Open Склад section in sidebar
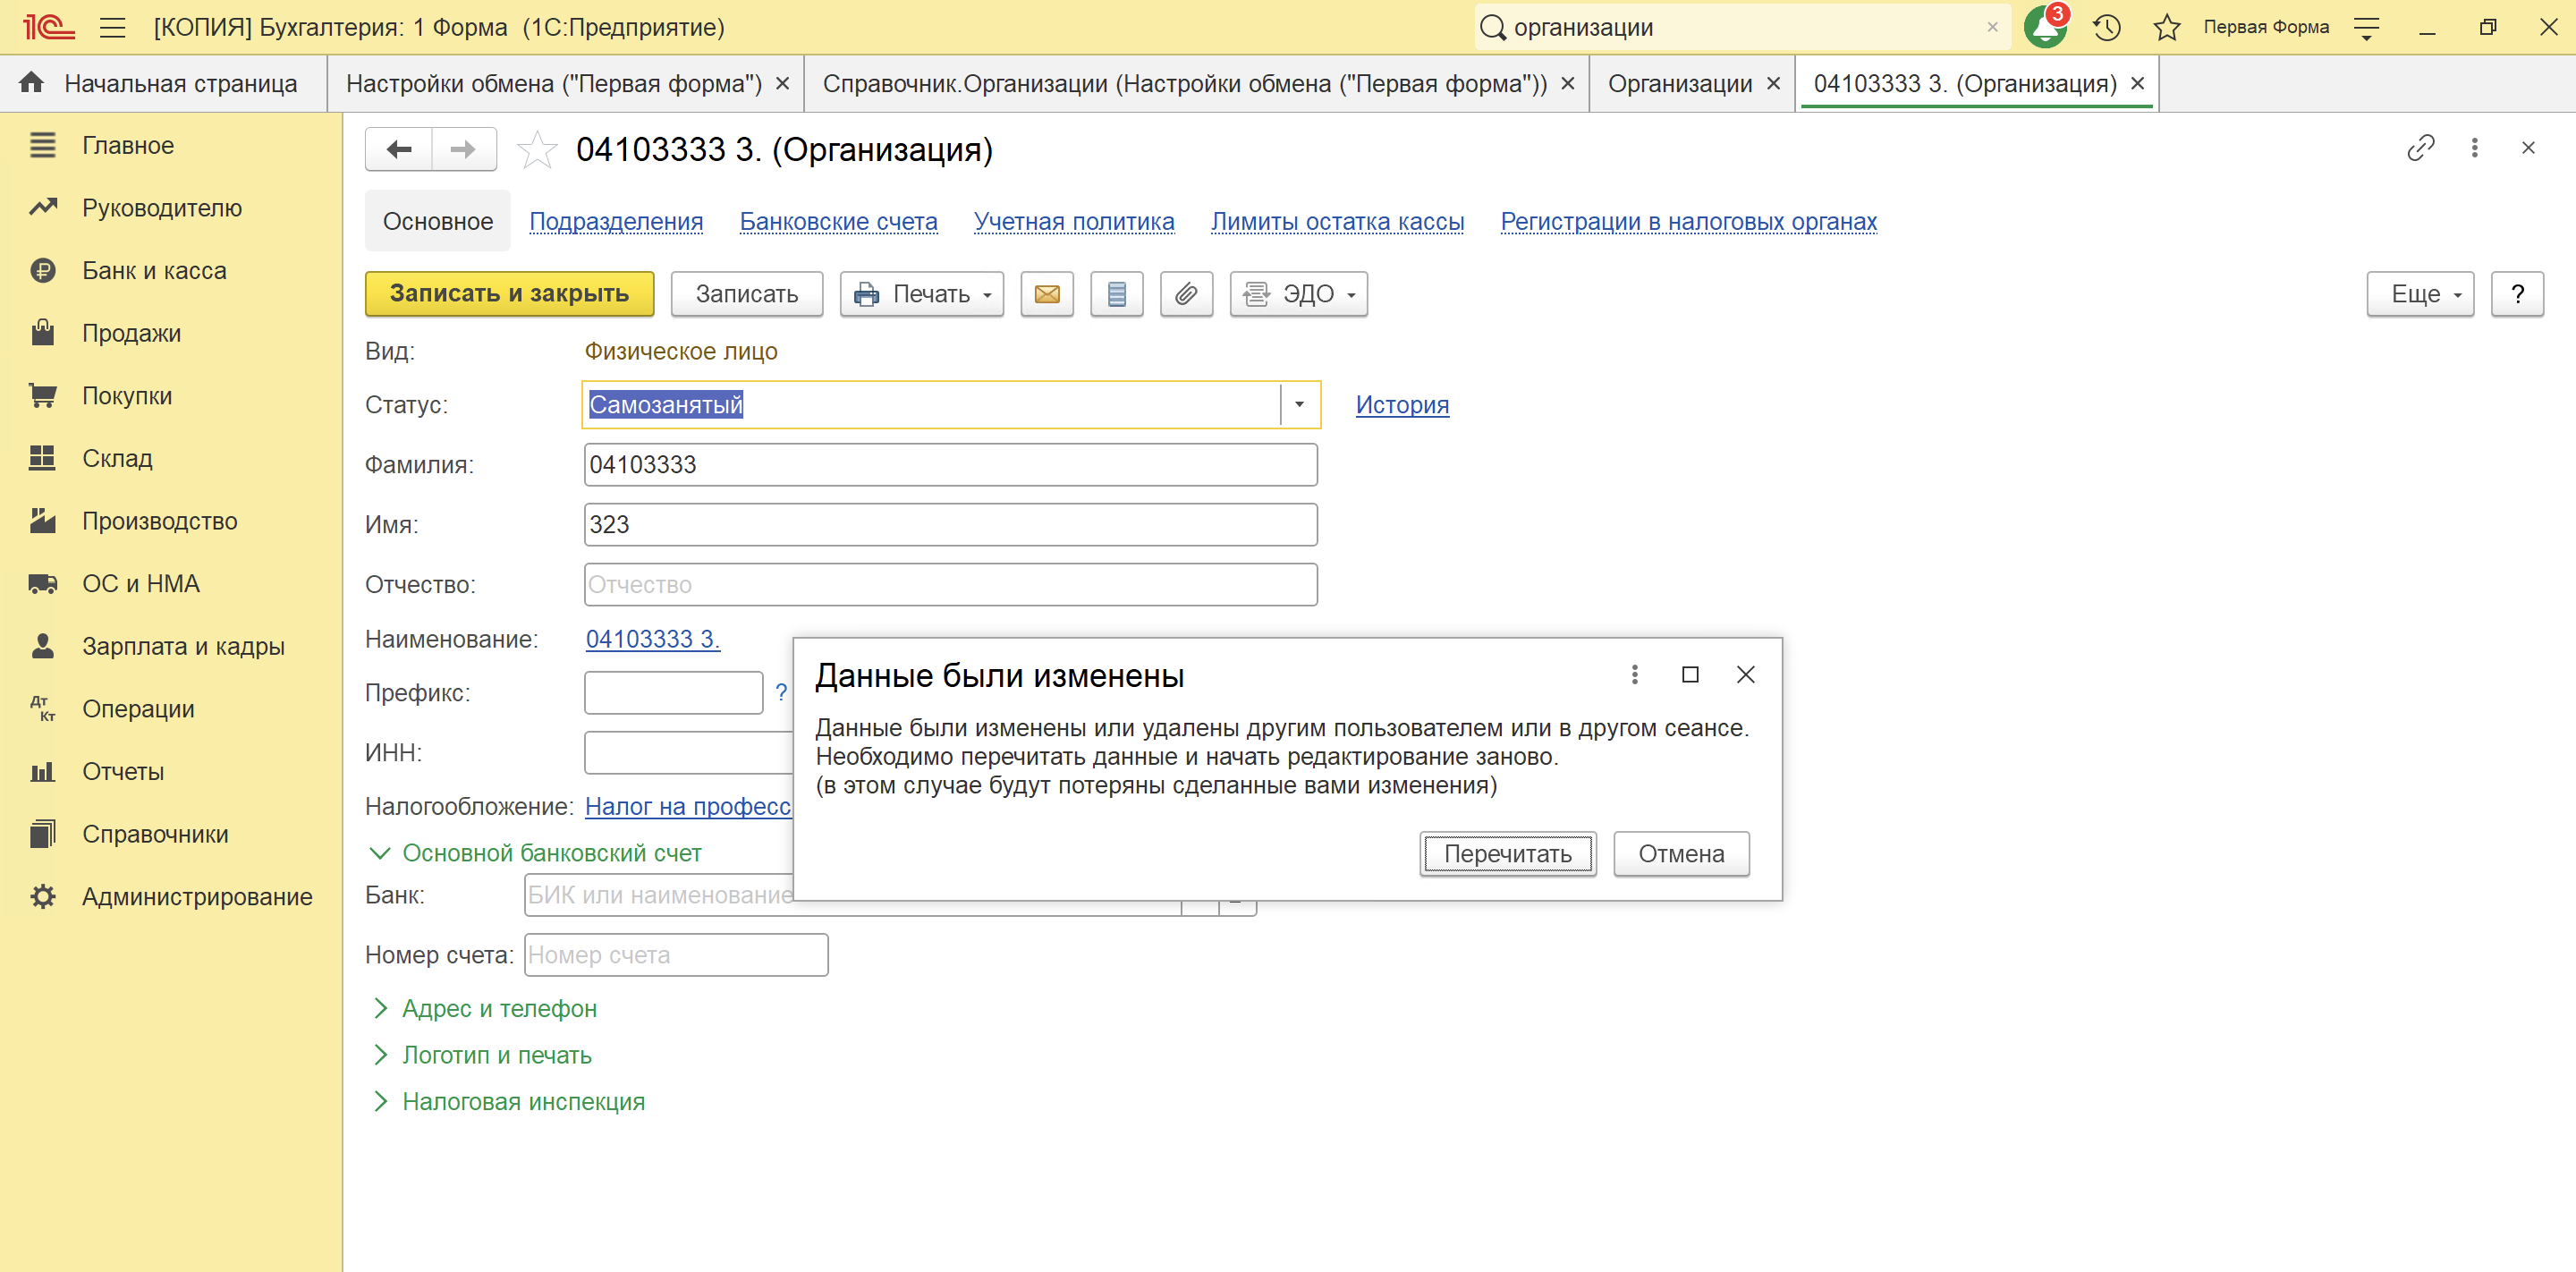2576x1272 pixels. coord(117,458)
